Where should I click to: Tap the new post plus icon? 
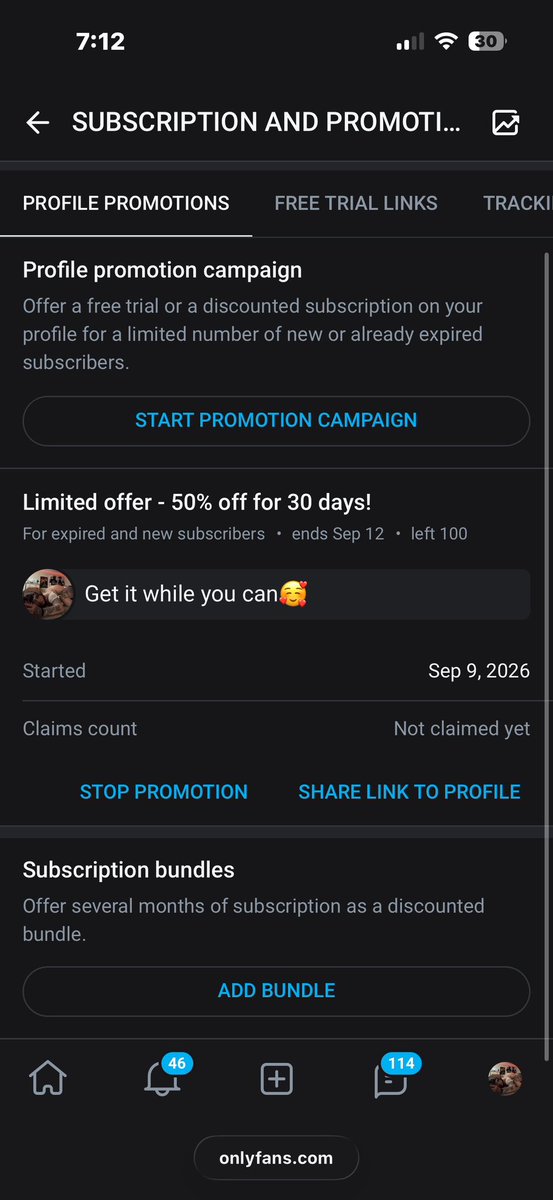tap(276, 1079)
